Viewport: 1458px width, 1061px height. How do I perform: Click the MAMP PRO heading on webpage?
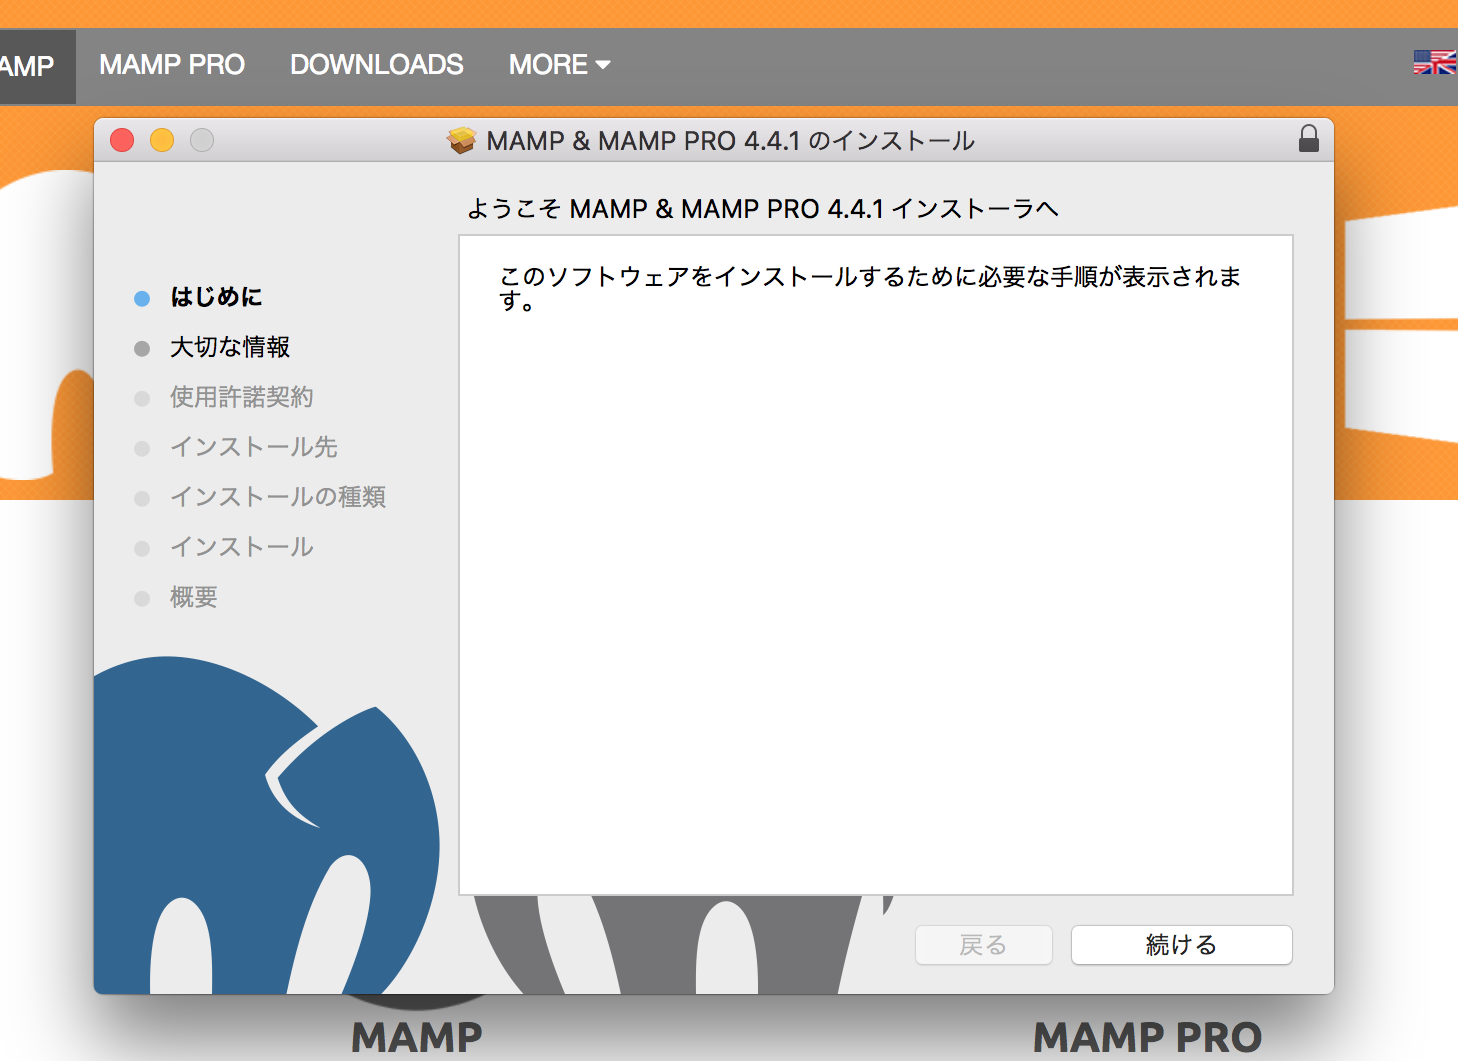pos(1147,1038)
